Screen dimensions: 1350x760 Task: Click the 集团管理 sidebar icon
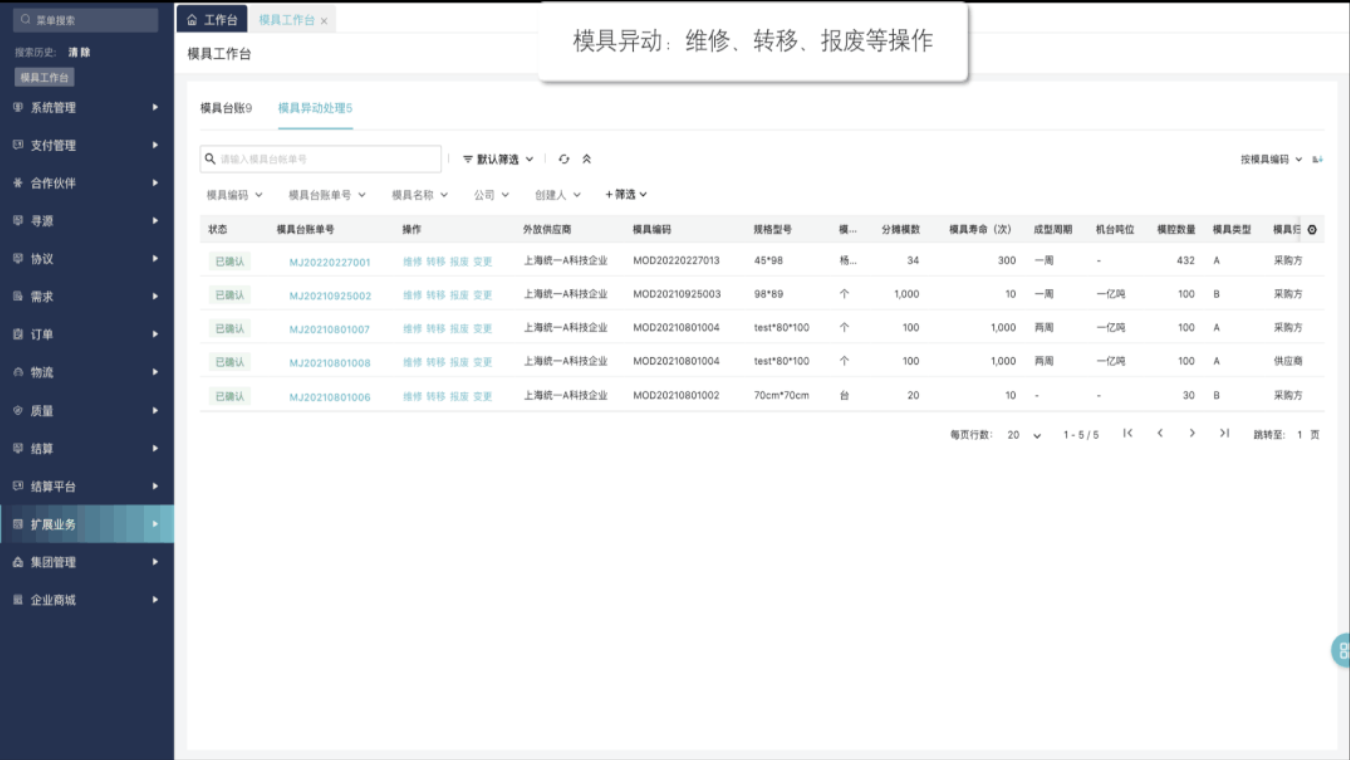pyautogui.click(x=18, y=562)
